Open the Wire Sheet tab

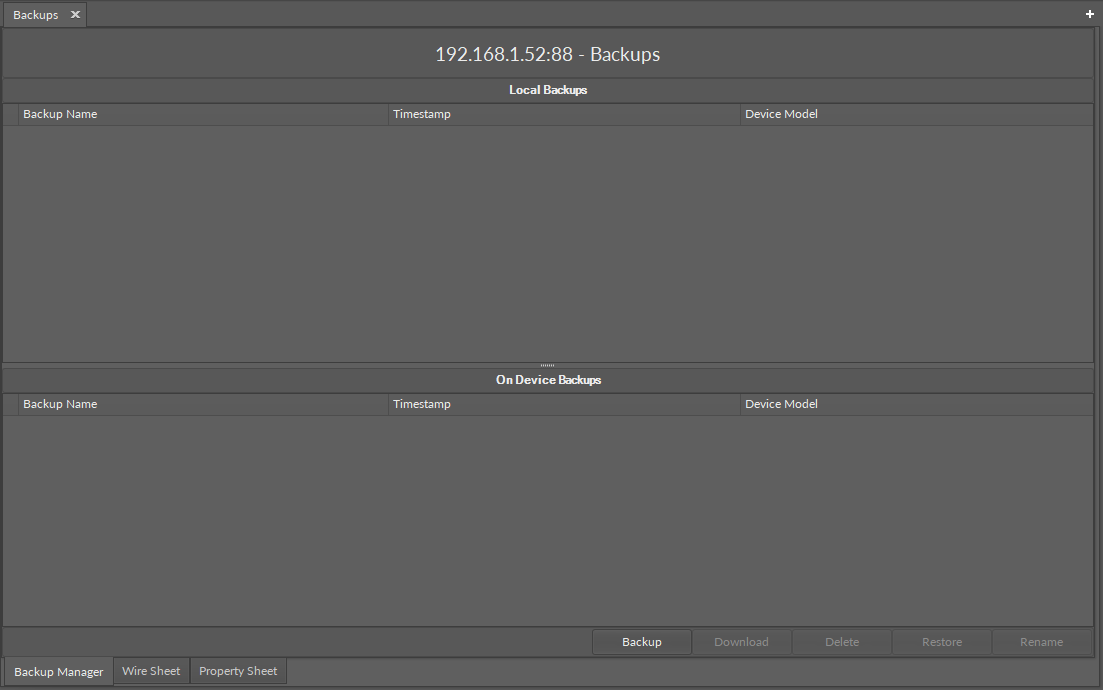(151, 671)
